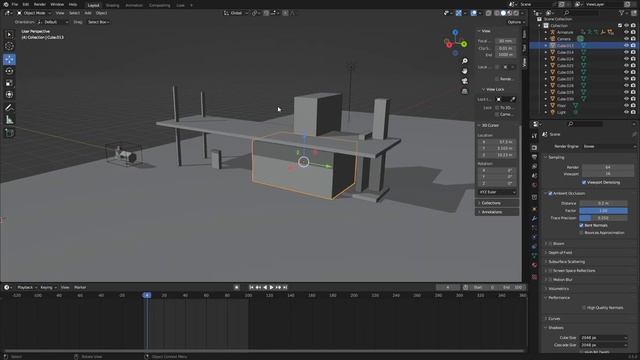Open the Select Box drag dropdown
Screen dimensions: 640x360
[98, 22]
